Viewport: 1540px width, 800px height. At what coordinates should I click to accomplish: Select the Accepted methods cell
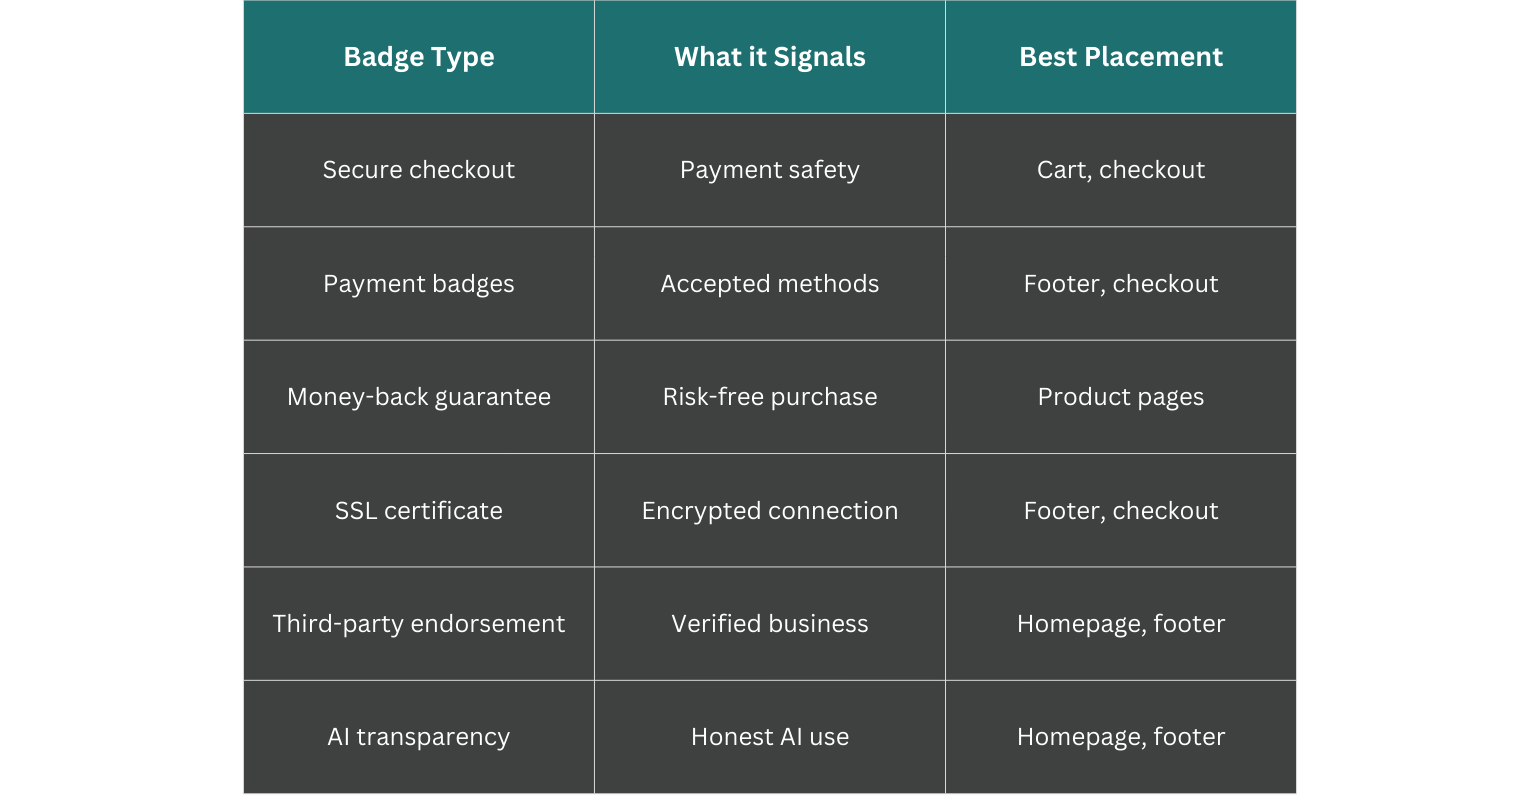[770, 284]
